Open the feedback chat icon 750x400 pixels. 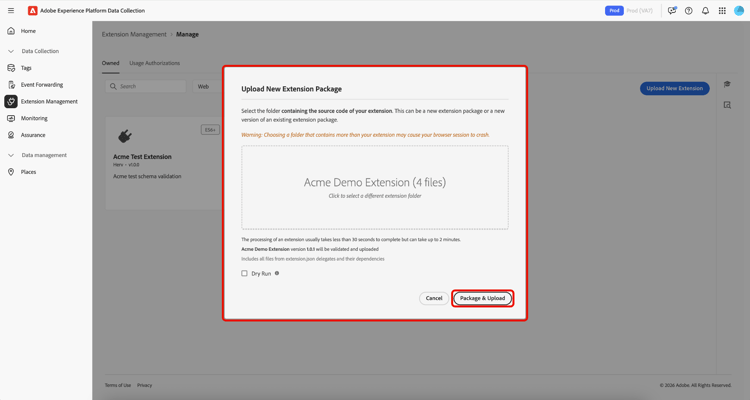672,11
